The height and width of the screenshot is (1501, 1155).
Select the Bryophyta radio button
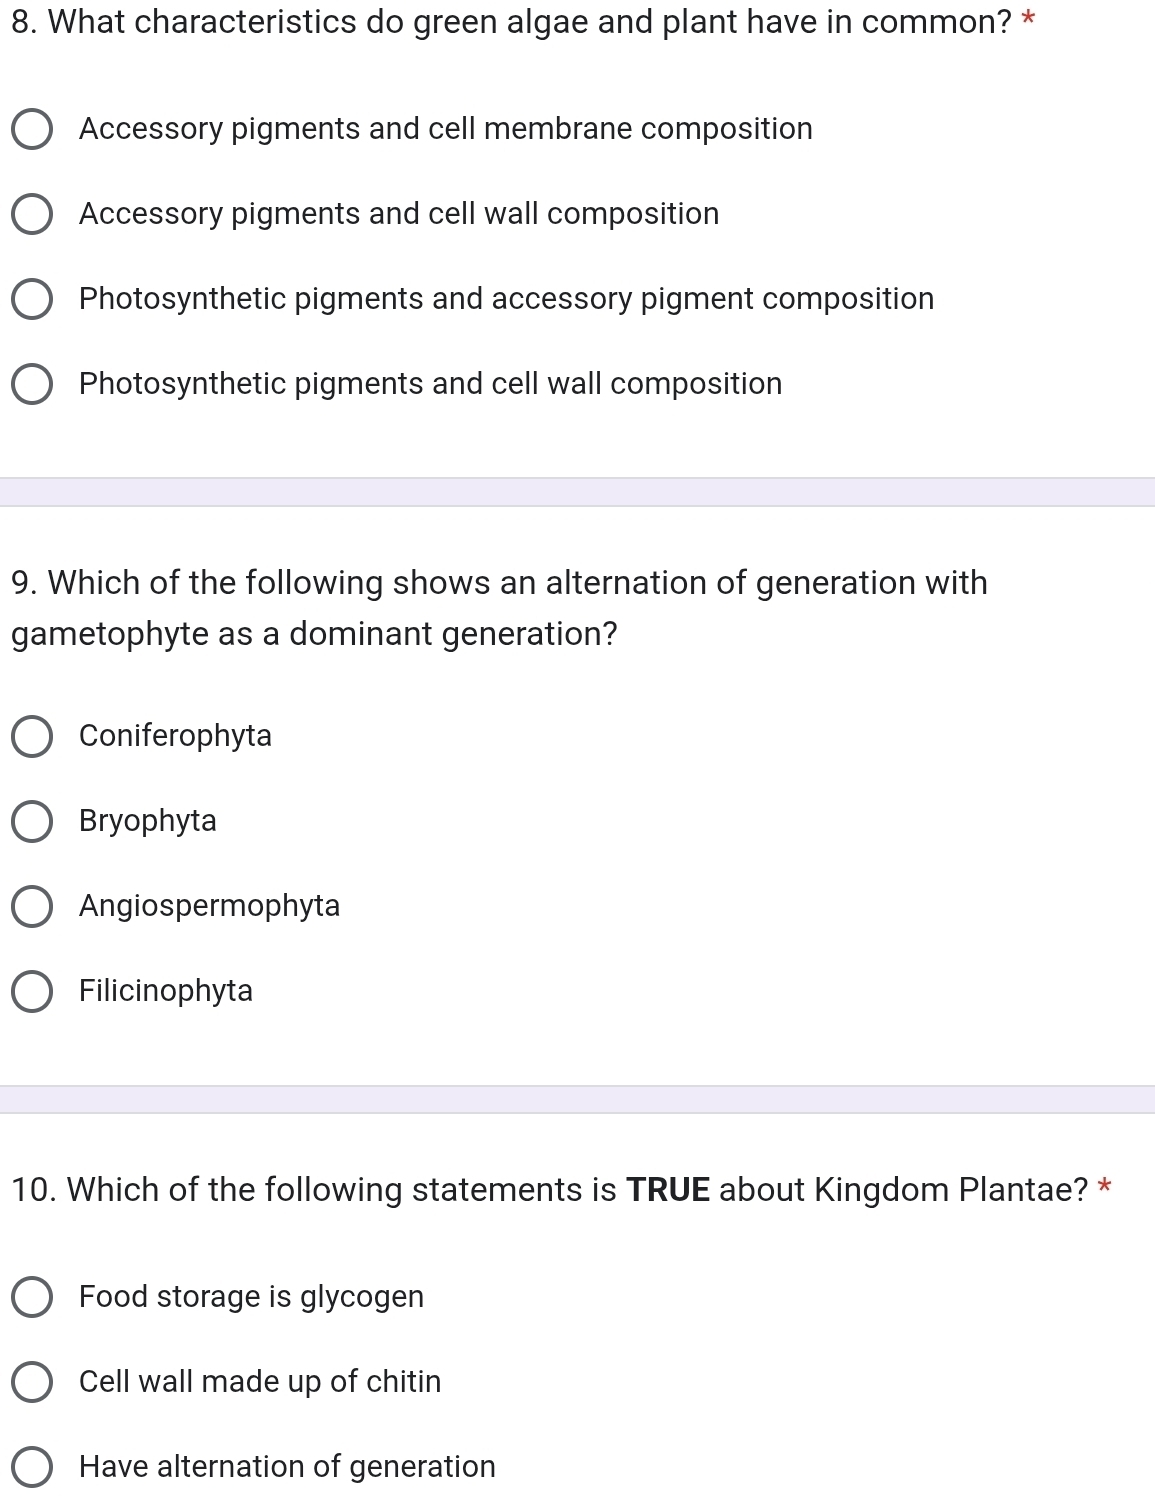coord(32,822)
